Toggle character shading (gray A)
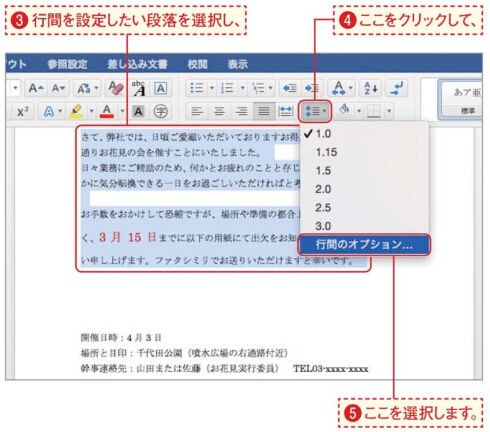Image resolution: width=490 pixels, height=432 pixels. [138, 111]
